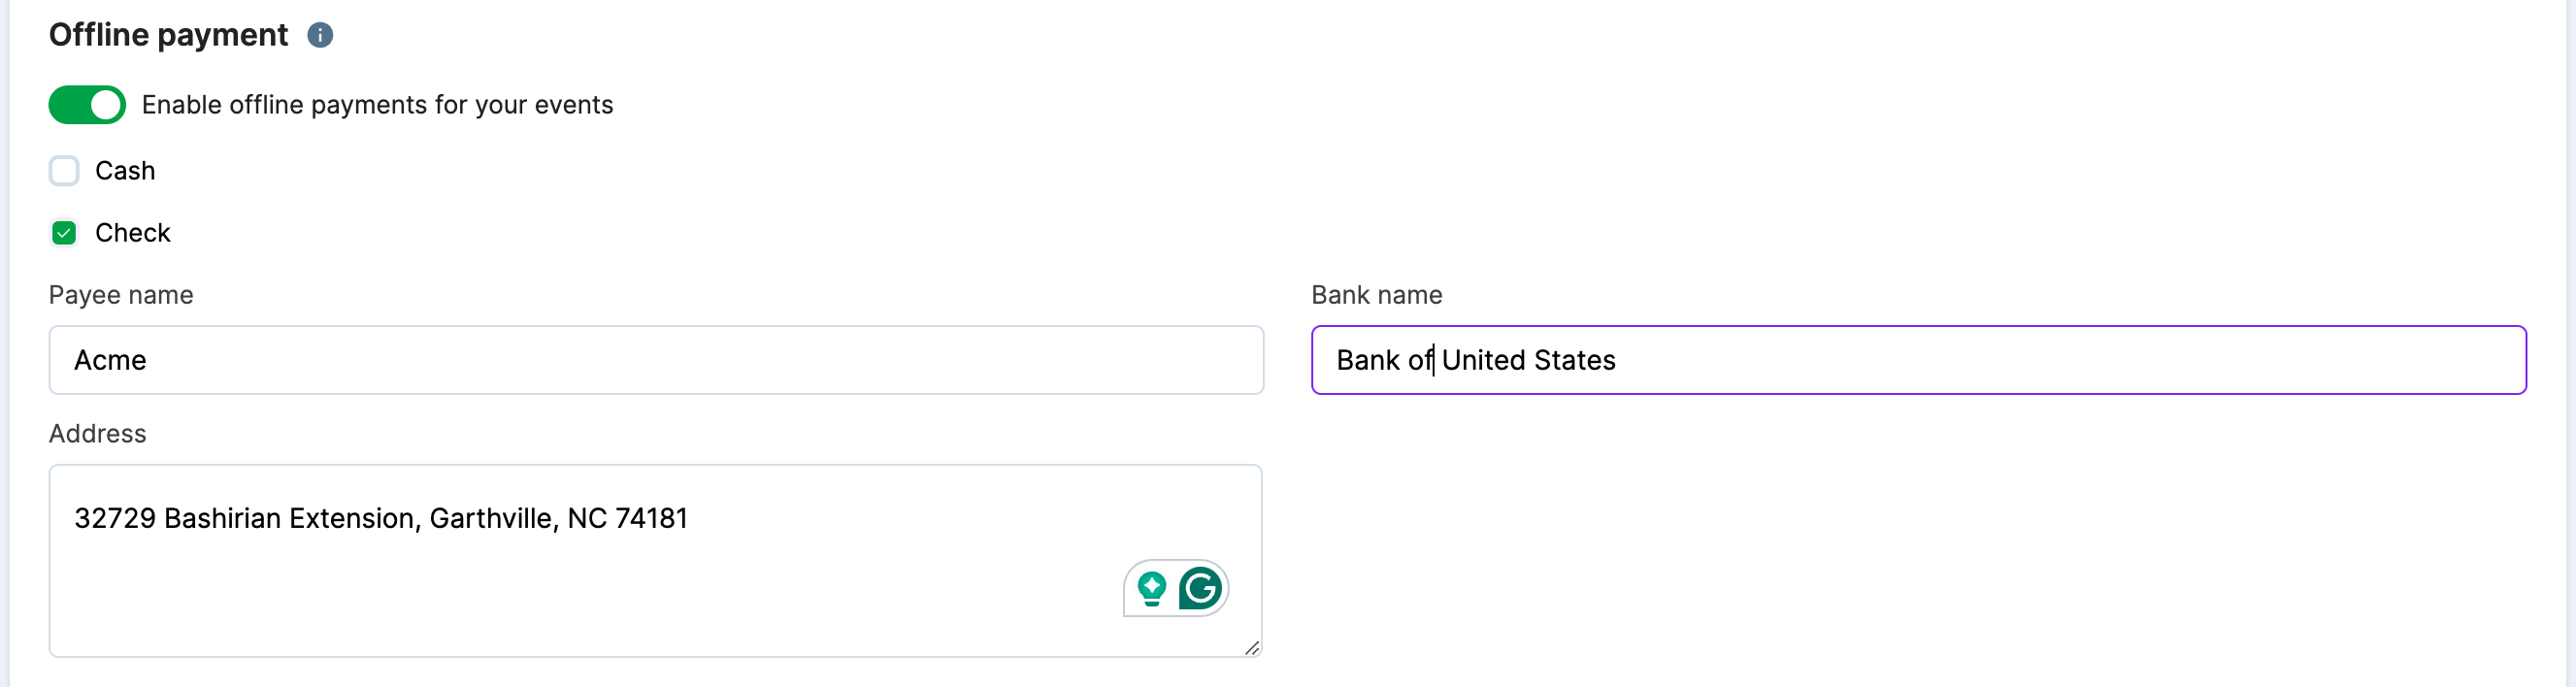Click the info icon beside Offline payment

[320, 35]
